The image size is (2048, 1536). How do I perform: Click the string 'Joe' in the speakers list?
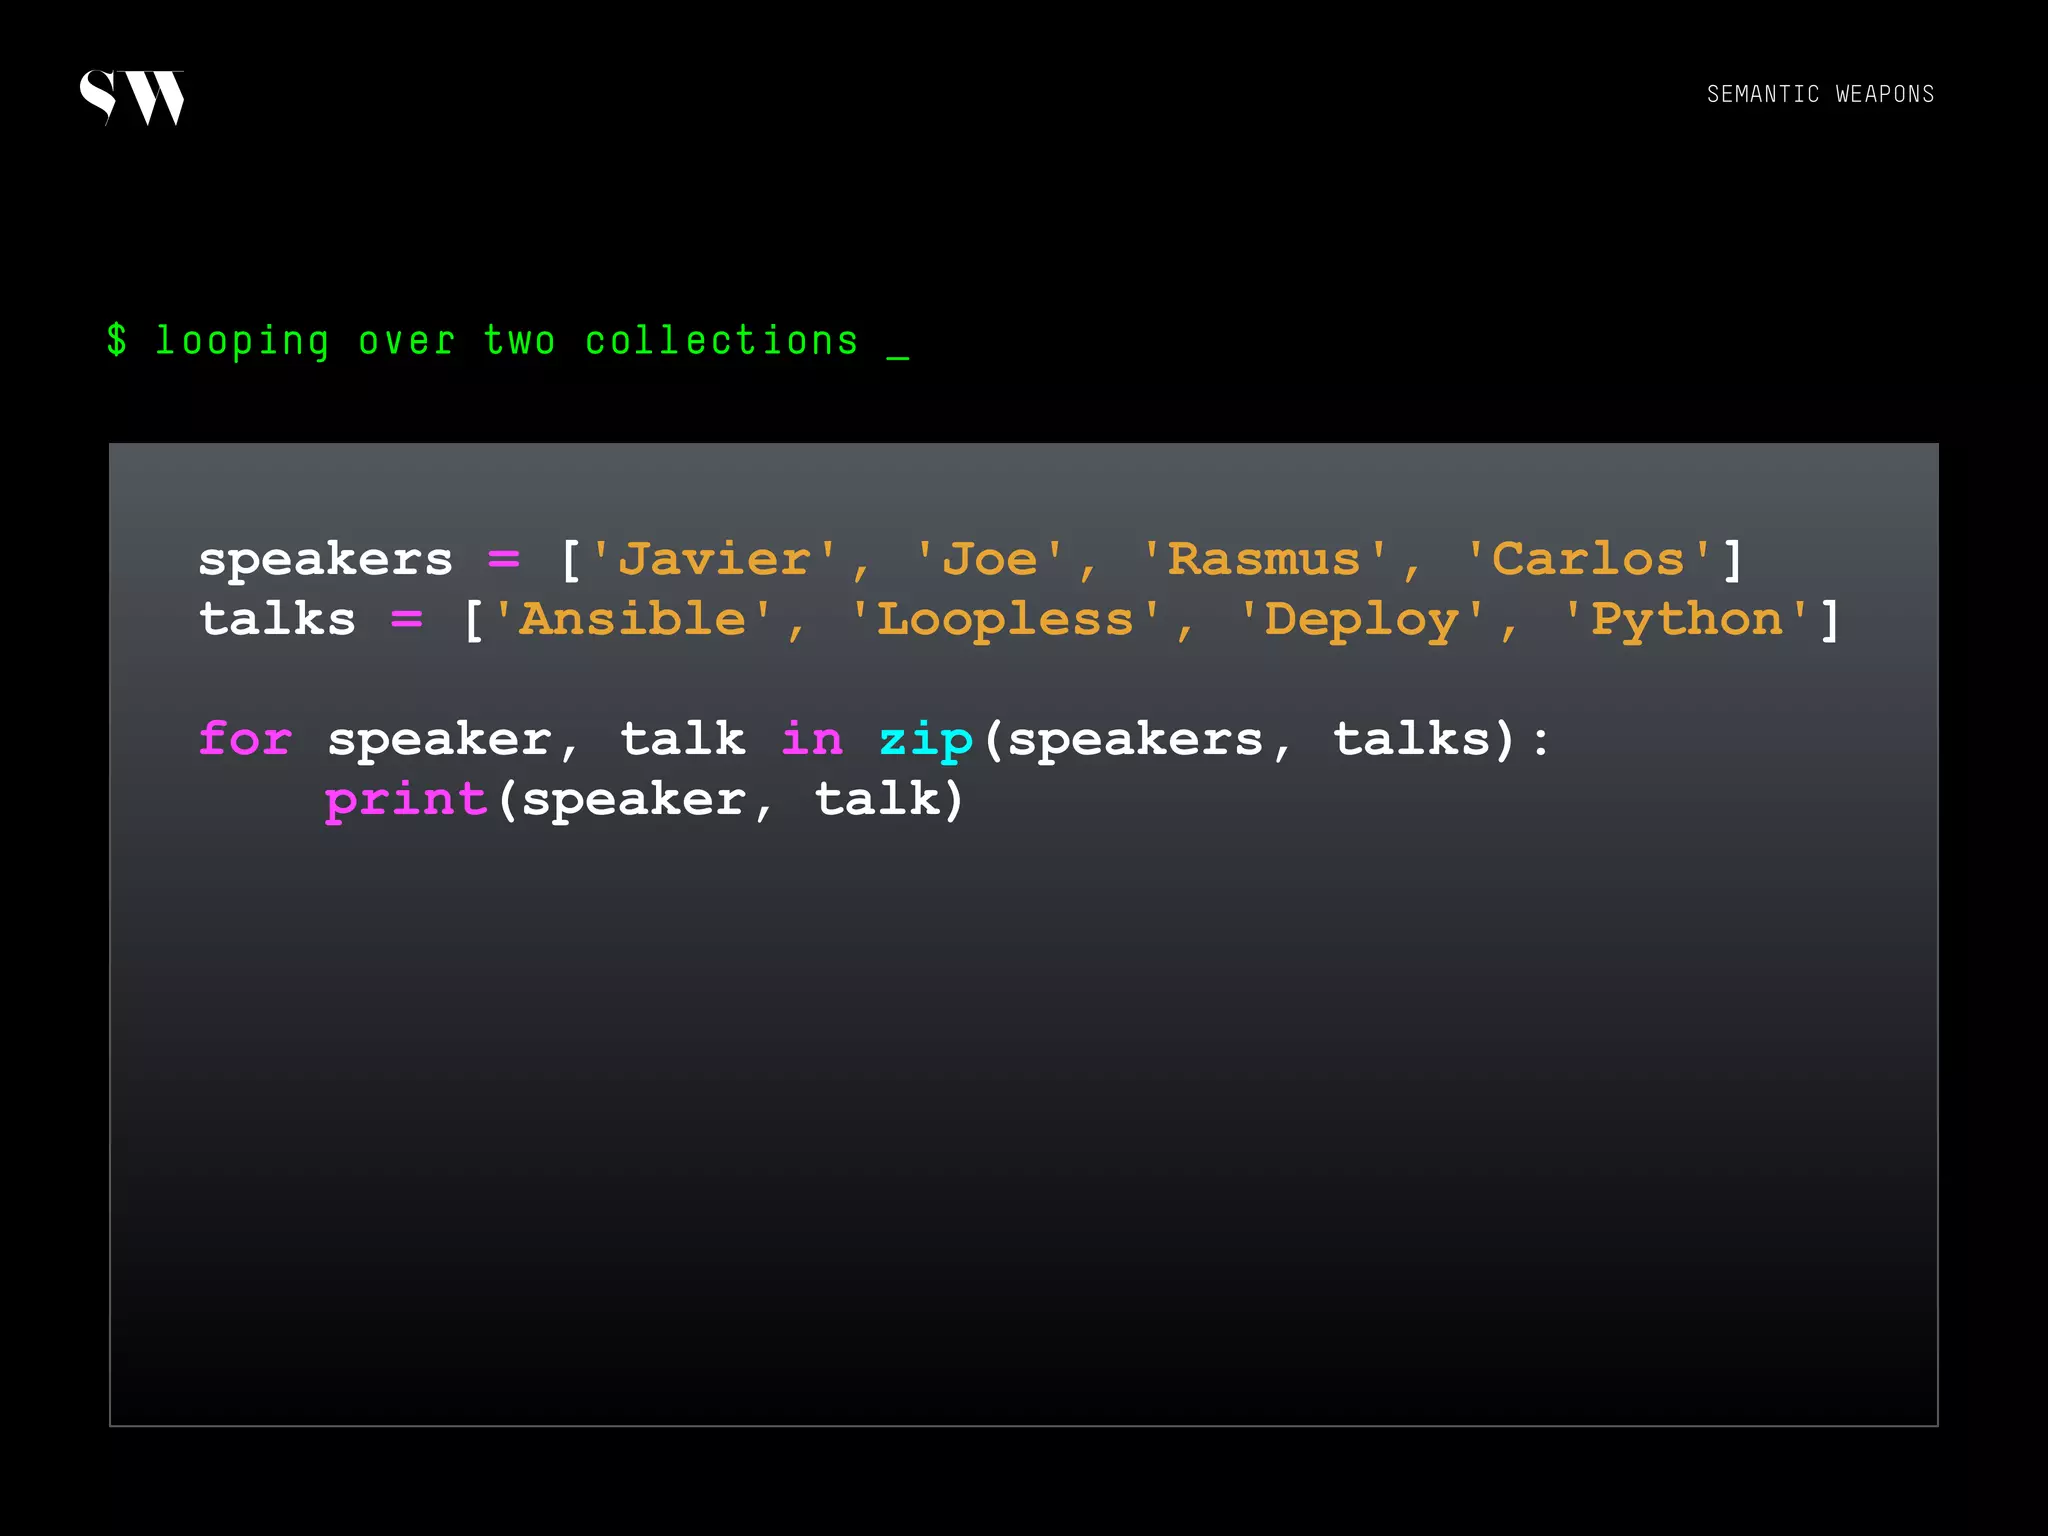[x=990, y=559]
